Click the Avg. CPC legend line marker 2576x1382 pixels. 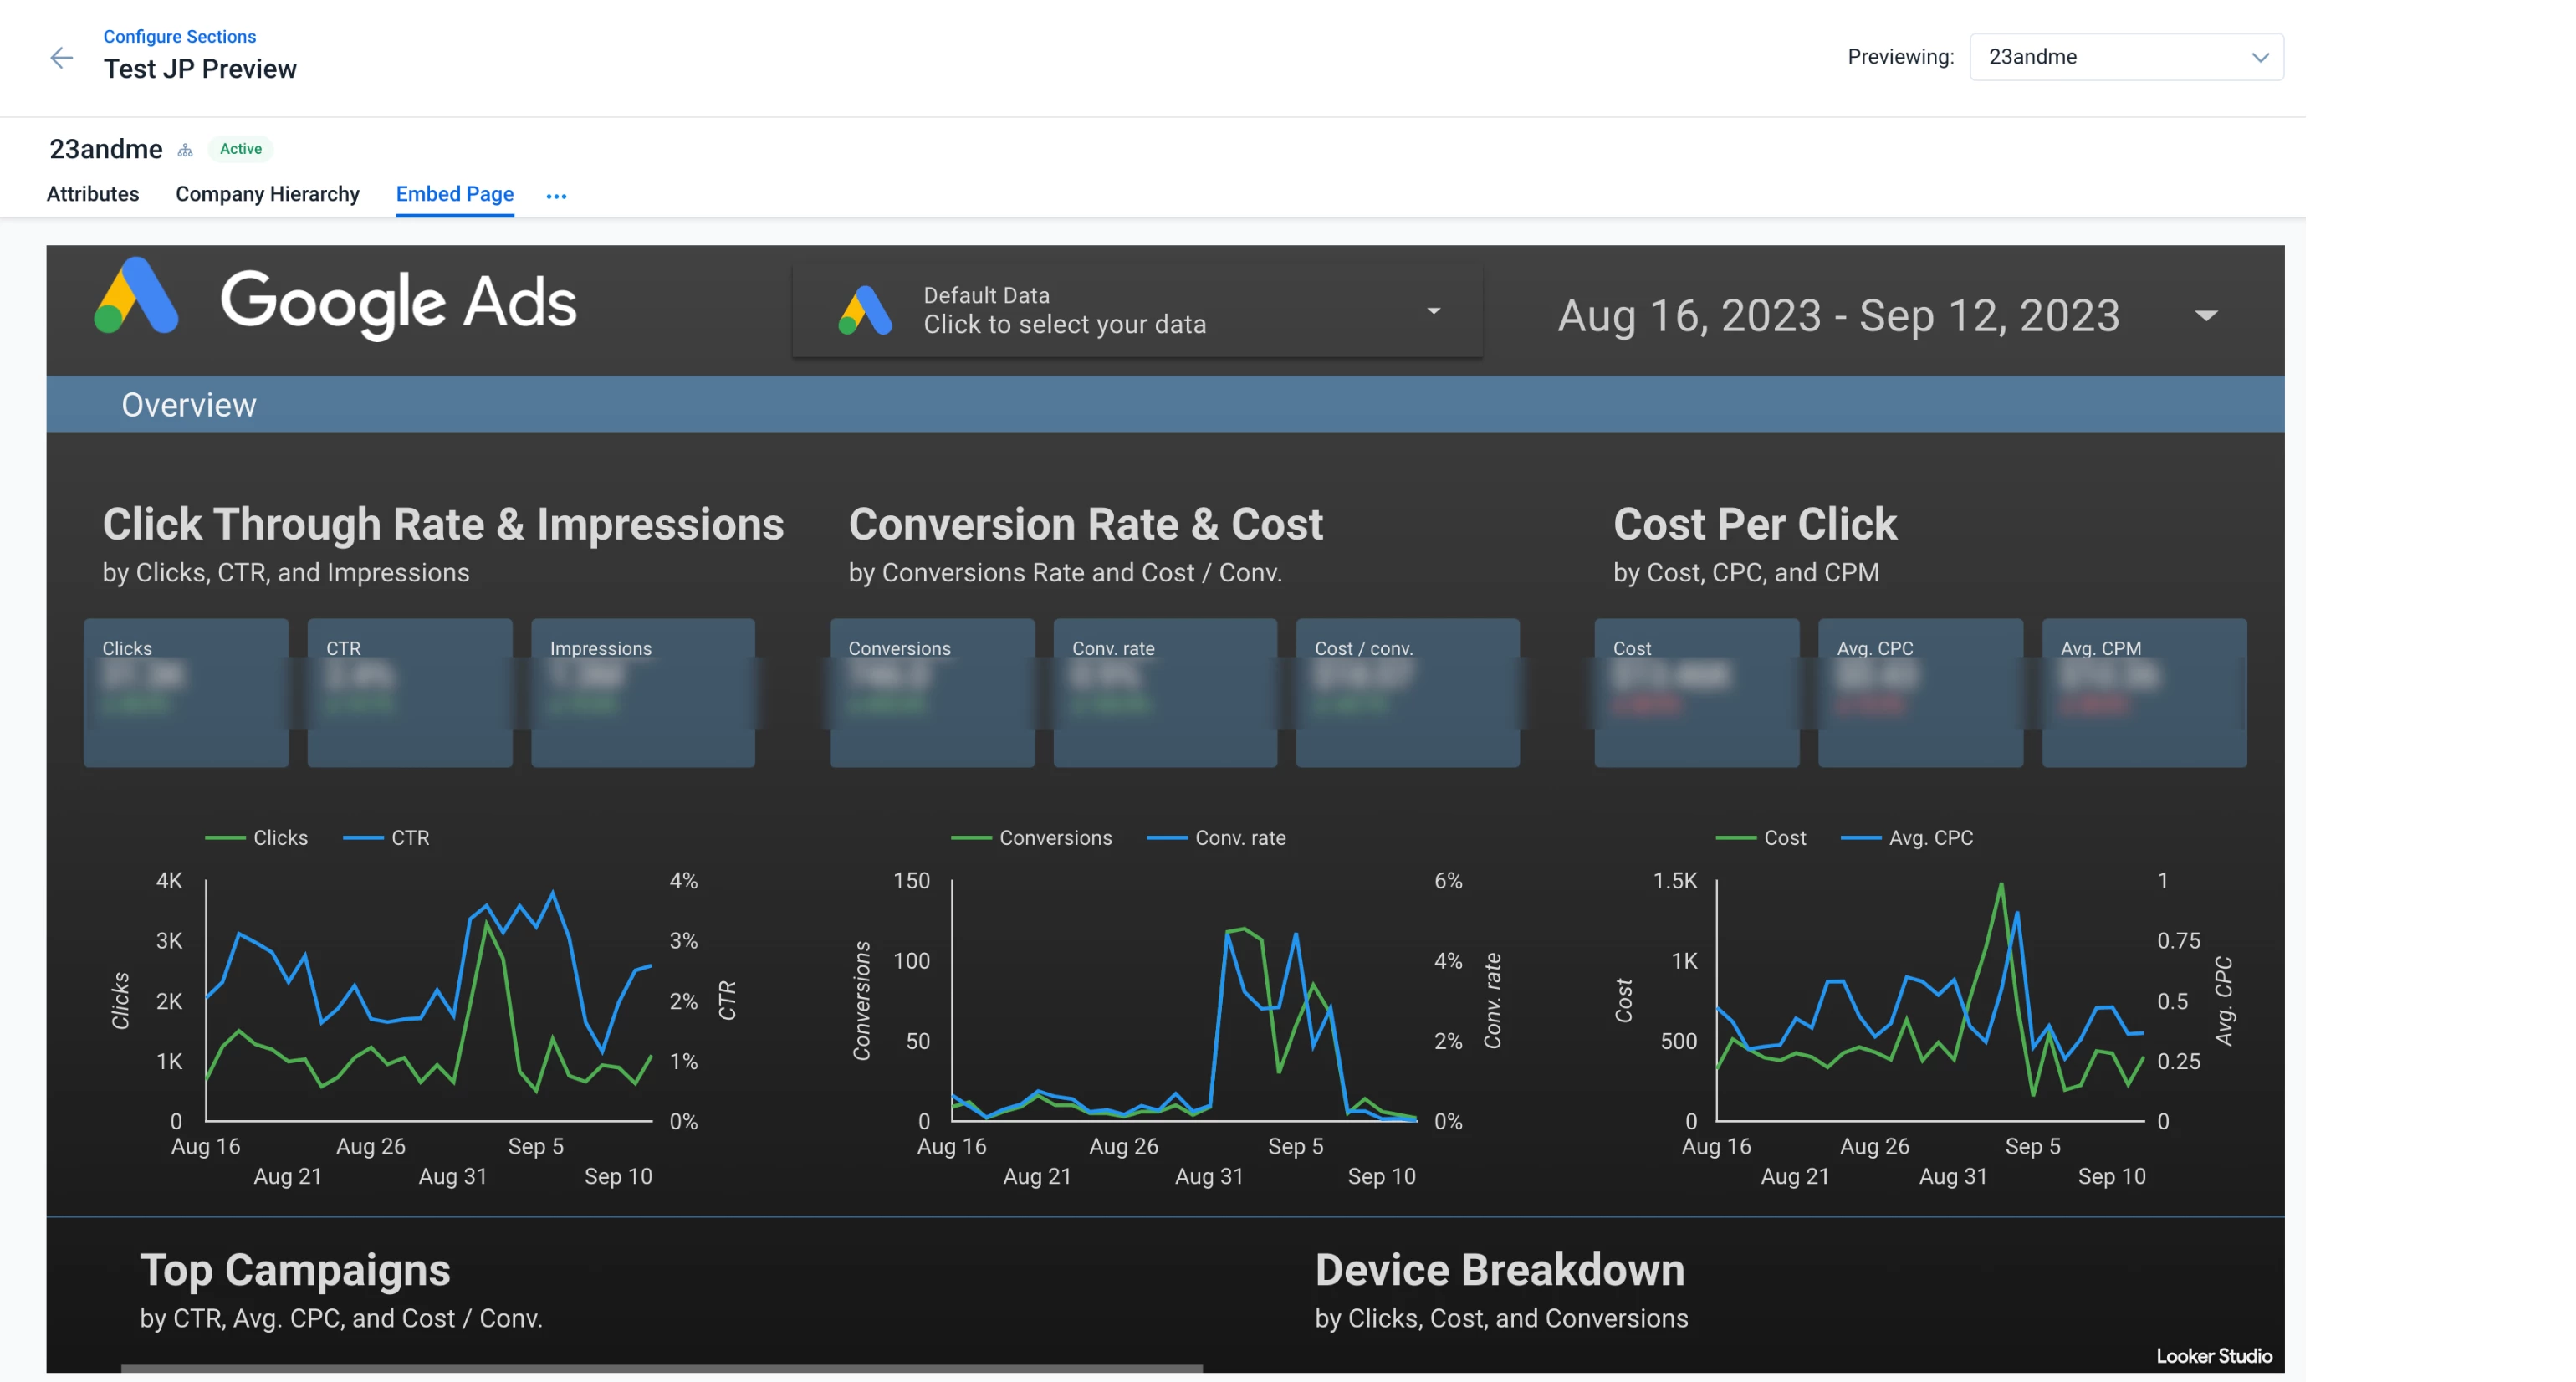1860,838
